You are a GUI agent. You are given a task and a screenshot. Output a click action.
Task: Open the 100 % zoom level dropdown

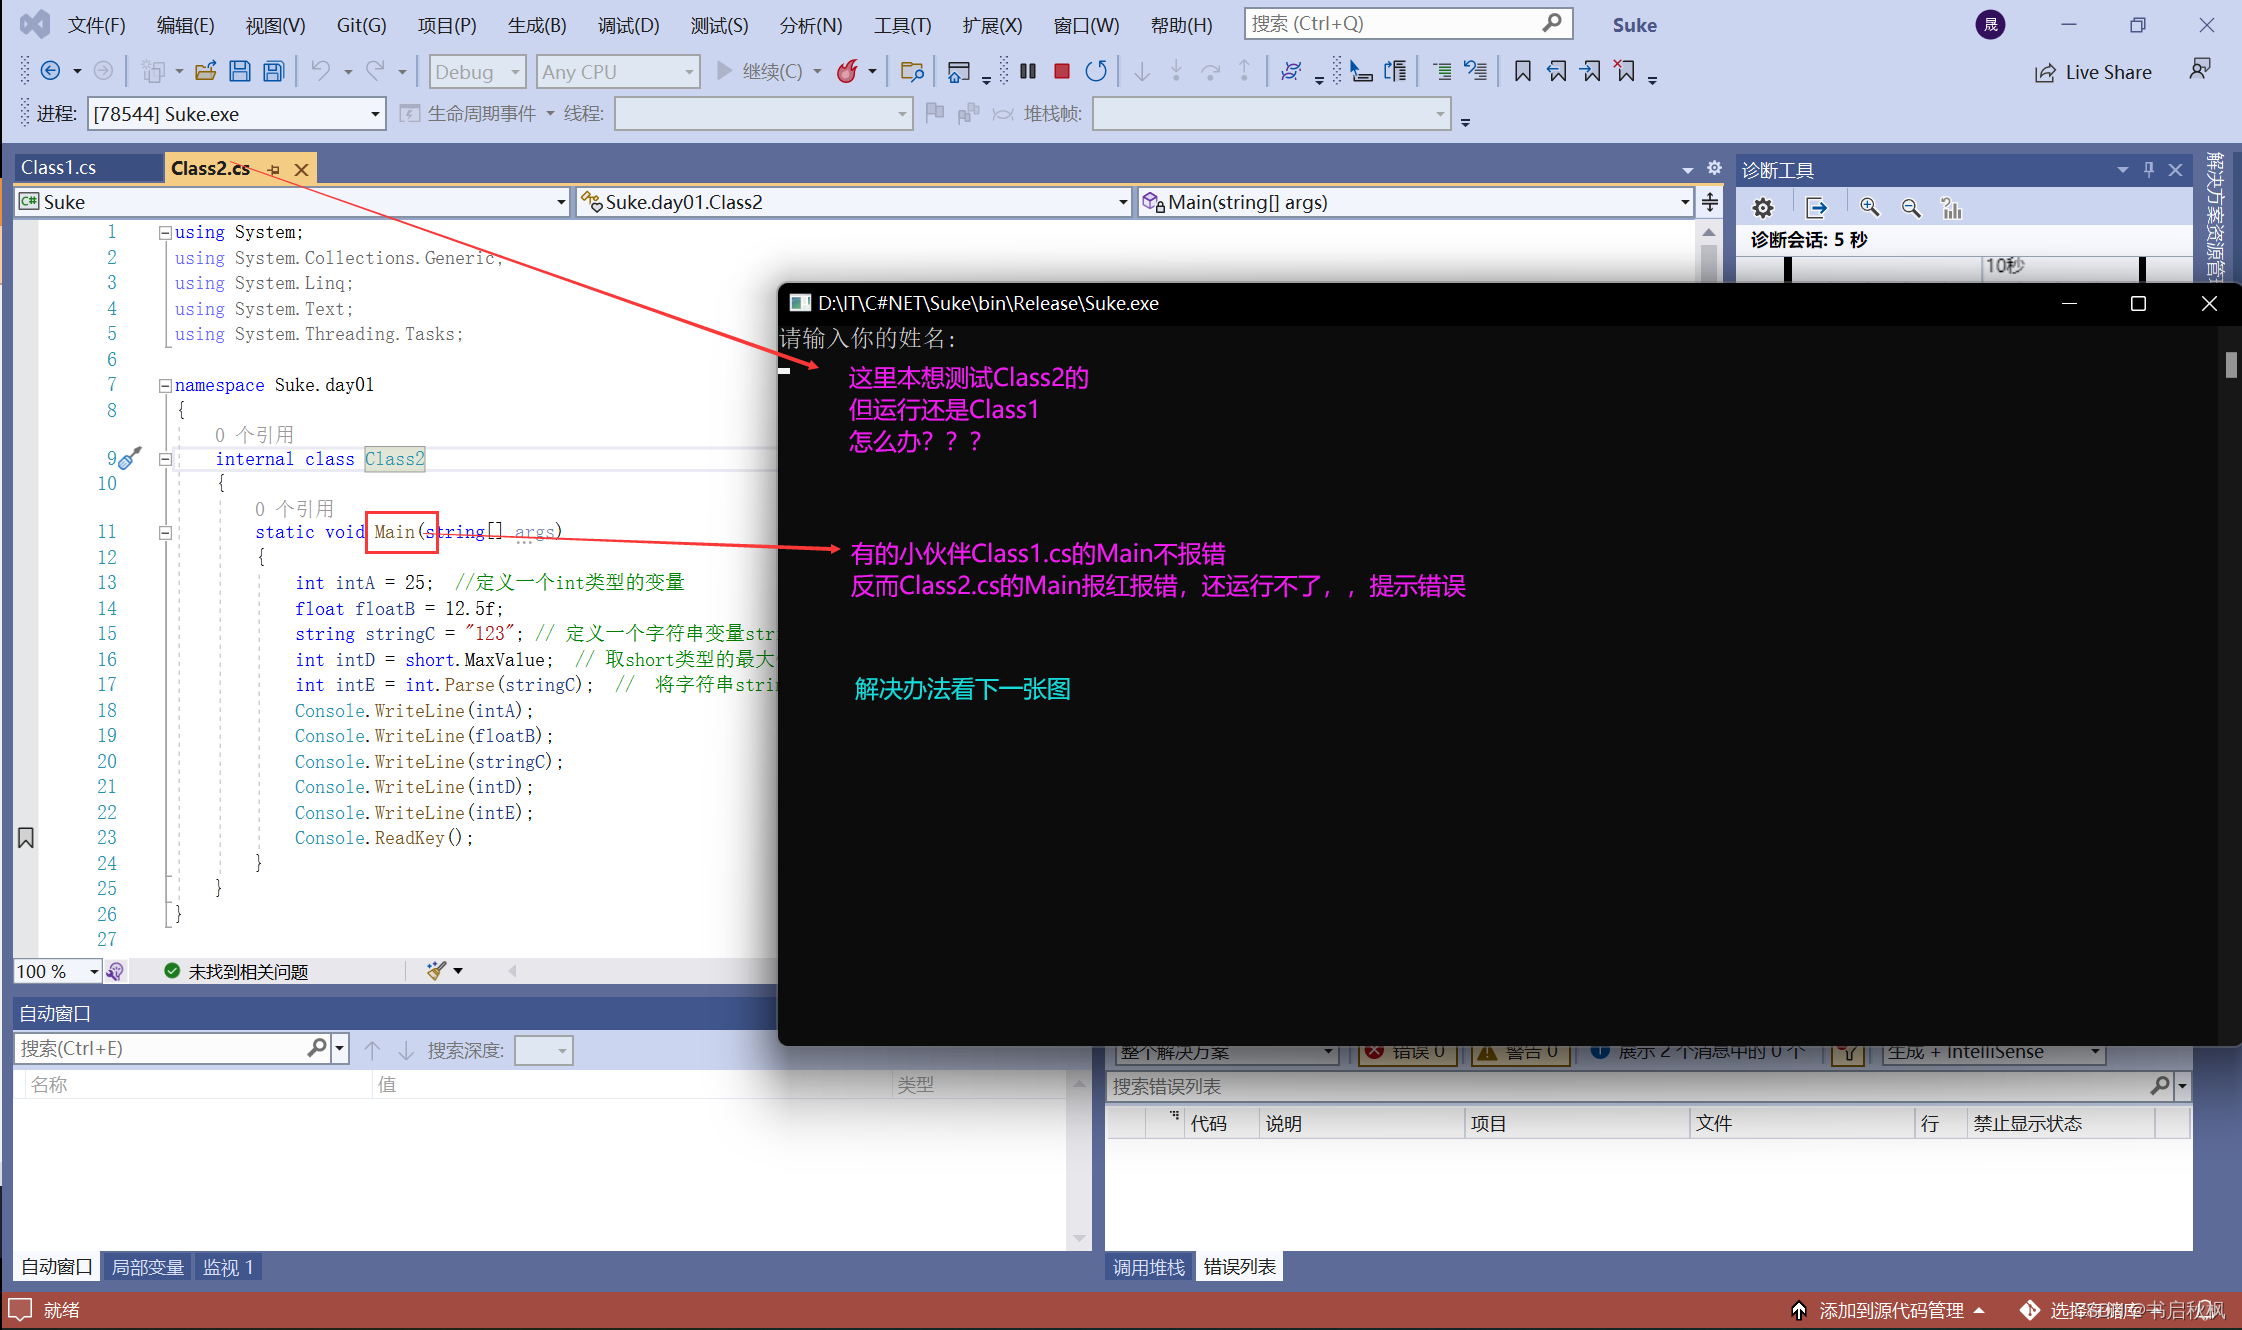[58, 971]
